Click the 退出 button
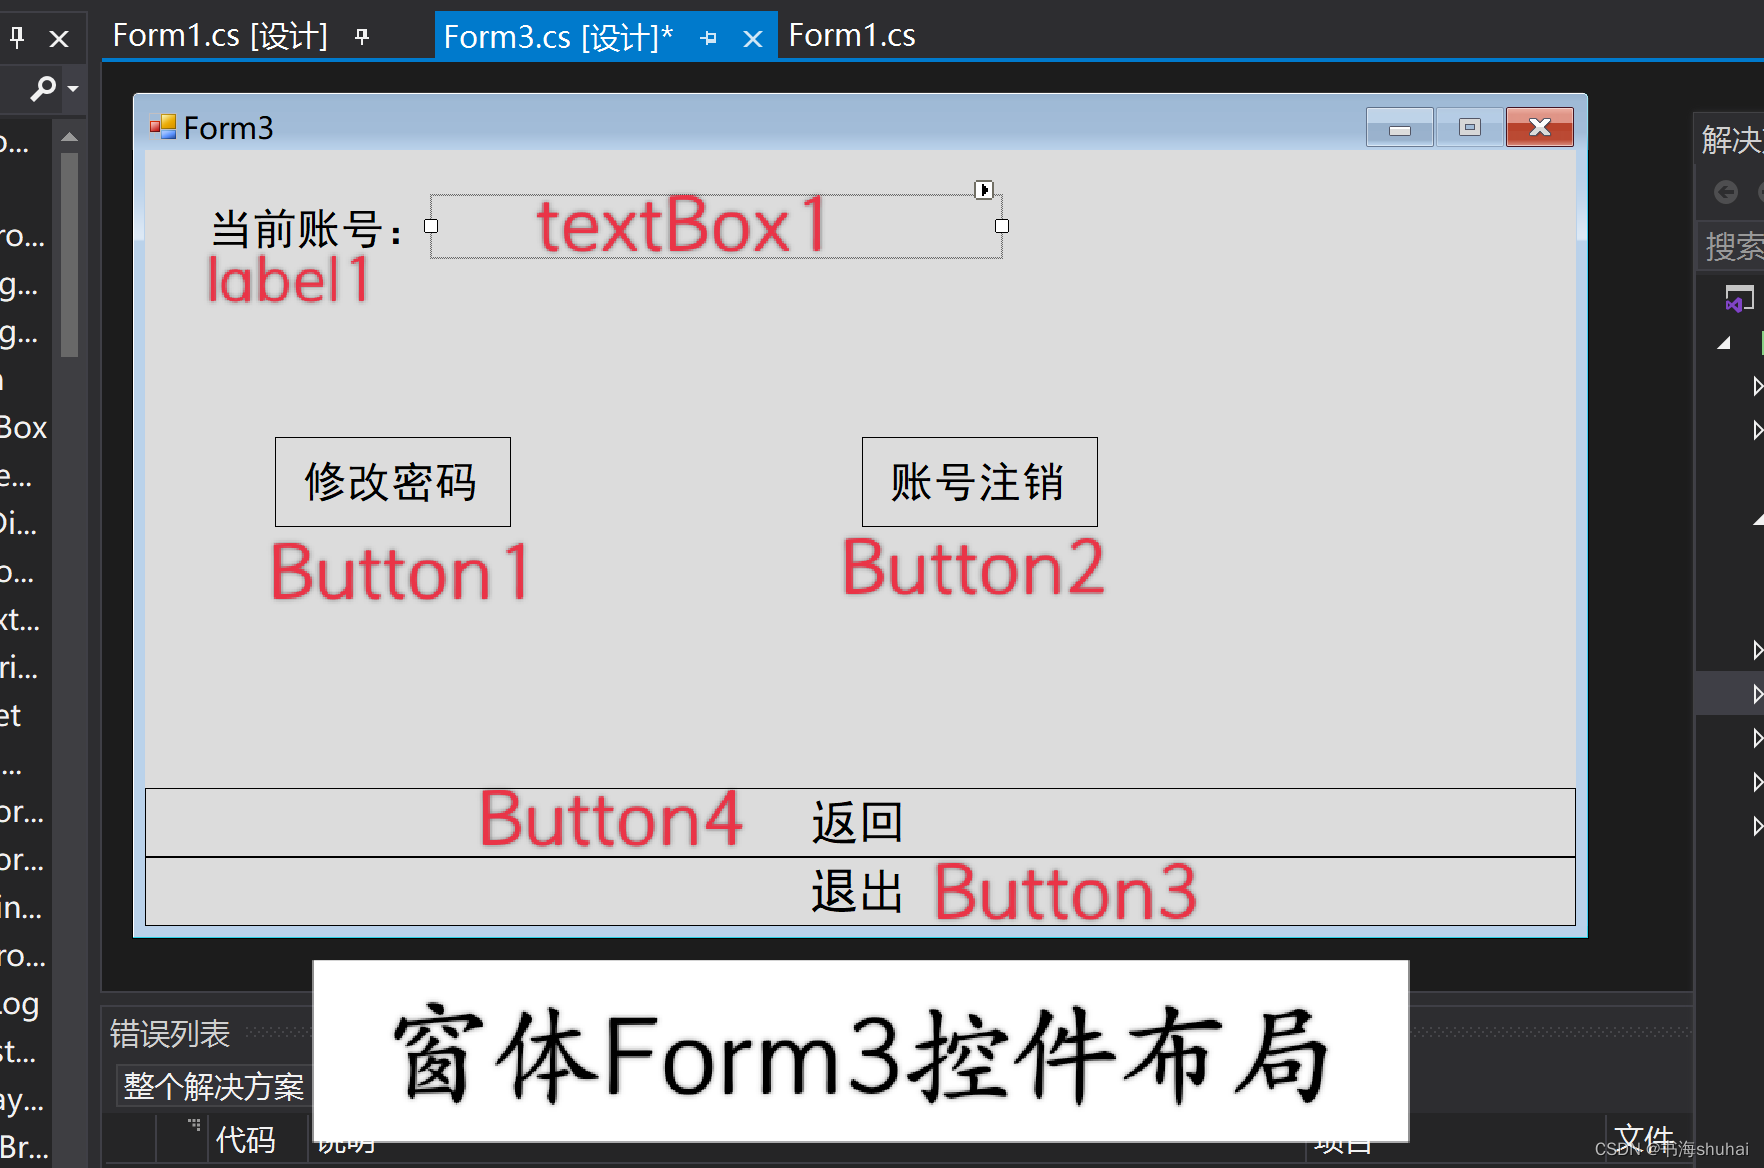Image resolution: width=1764 pixels, height=1168 pixels. (x=860, y=891)
